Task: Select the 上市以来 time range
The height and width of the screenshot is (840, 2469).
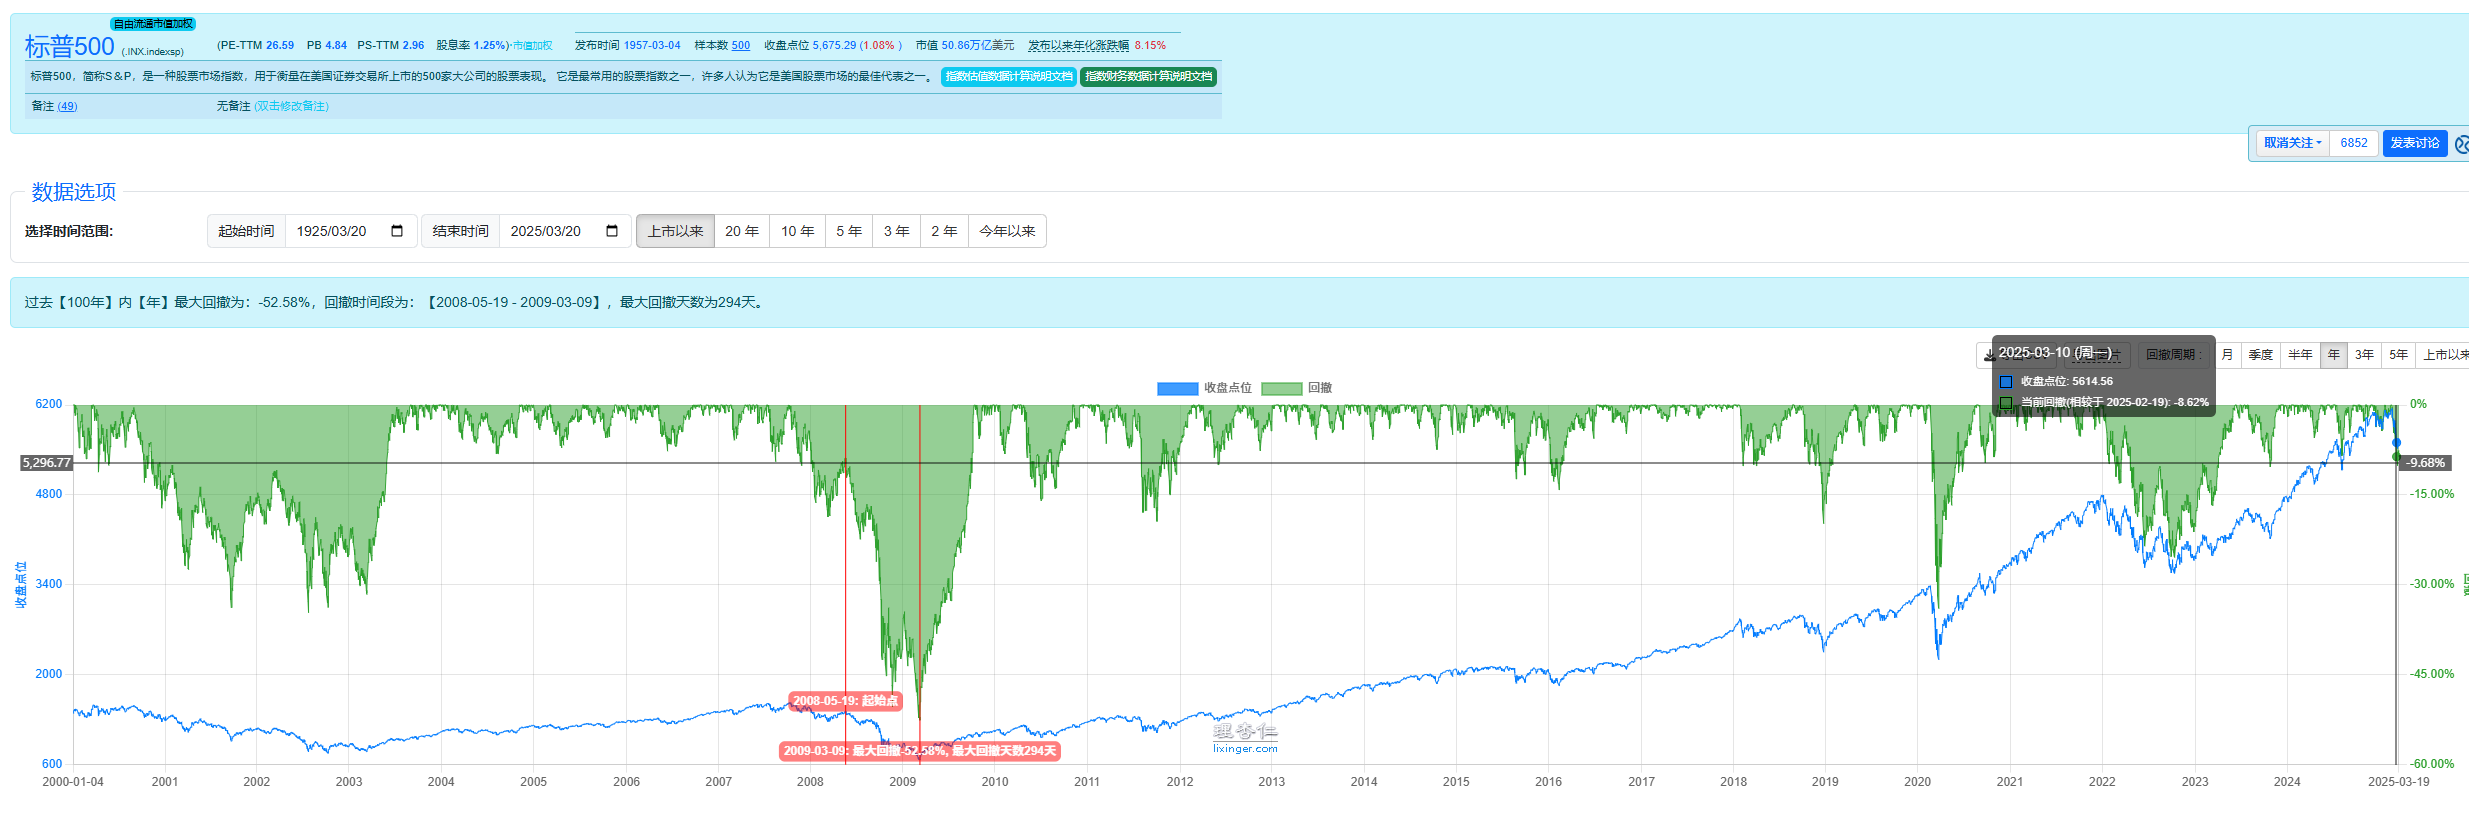Action: tap(675, 231)
